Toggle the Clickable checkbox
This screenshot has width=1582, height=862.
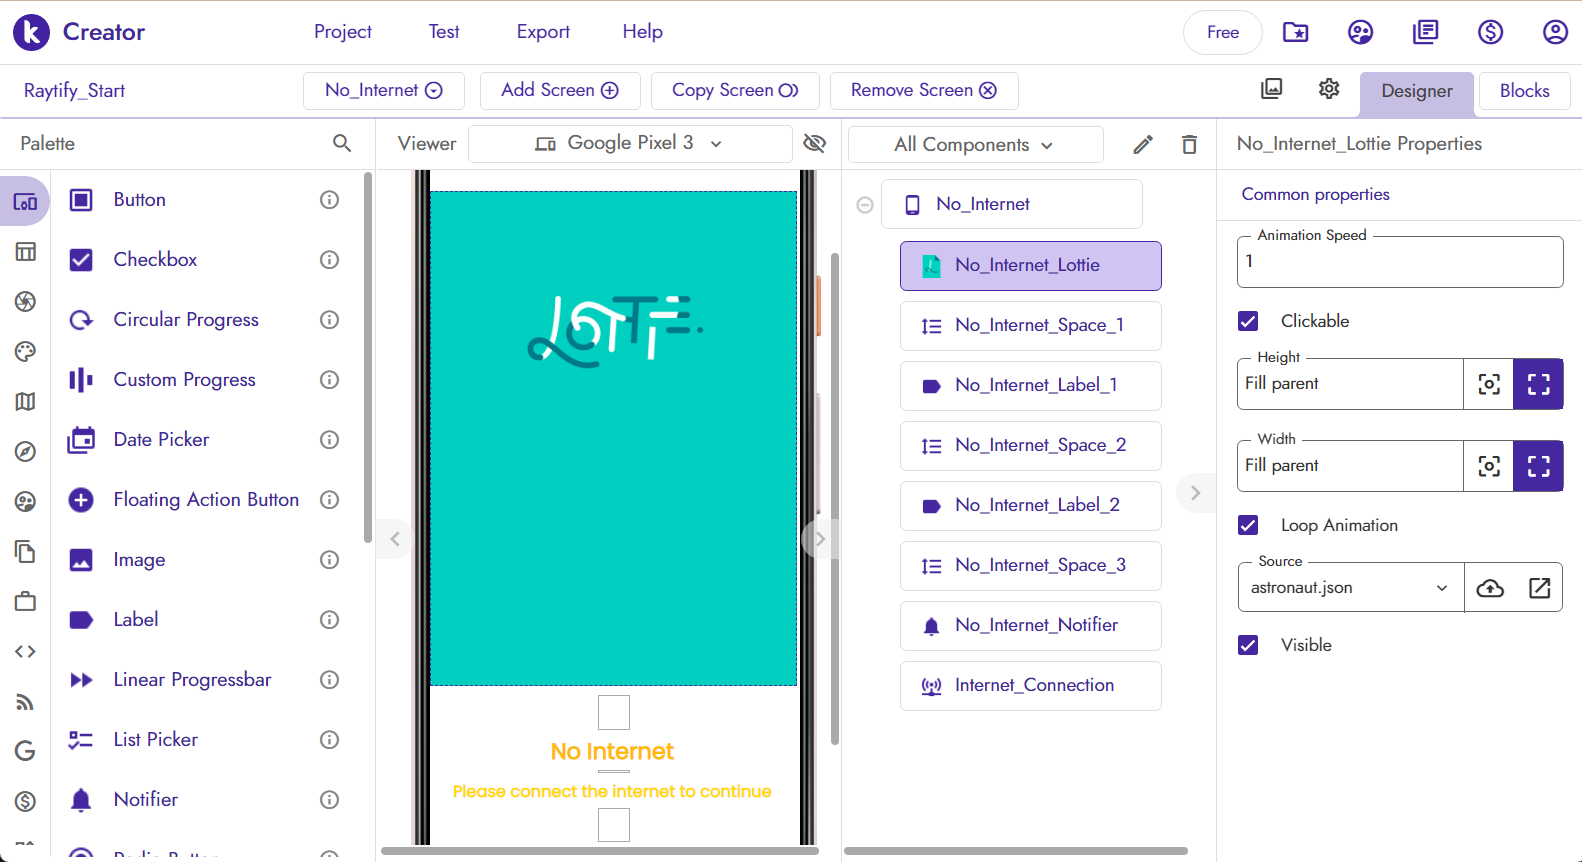[x=1248, y=321]
